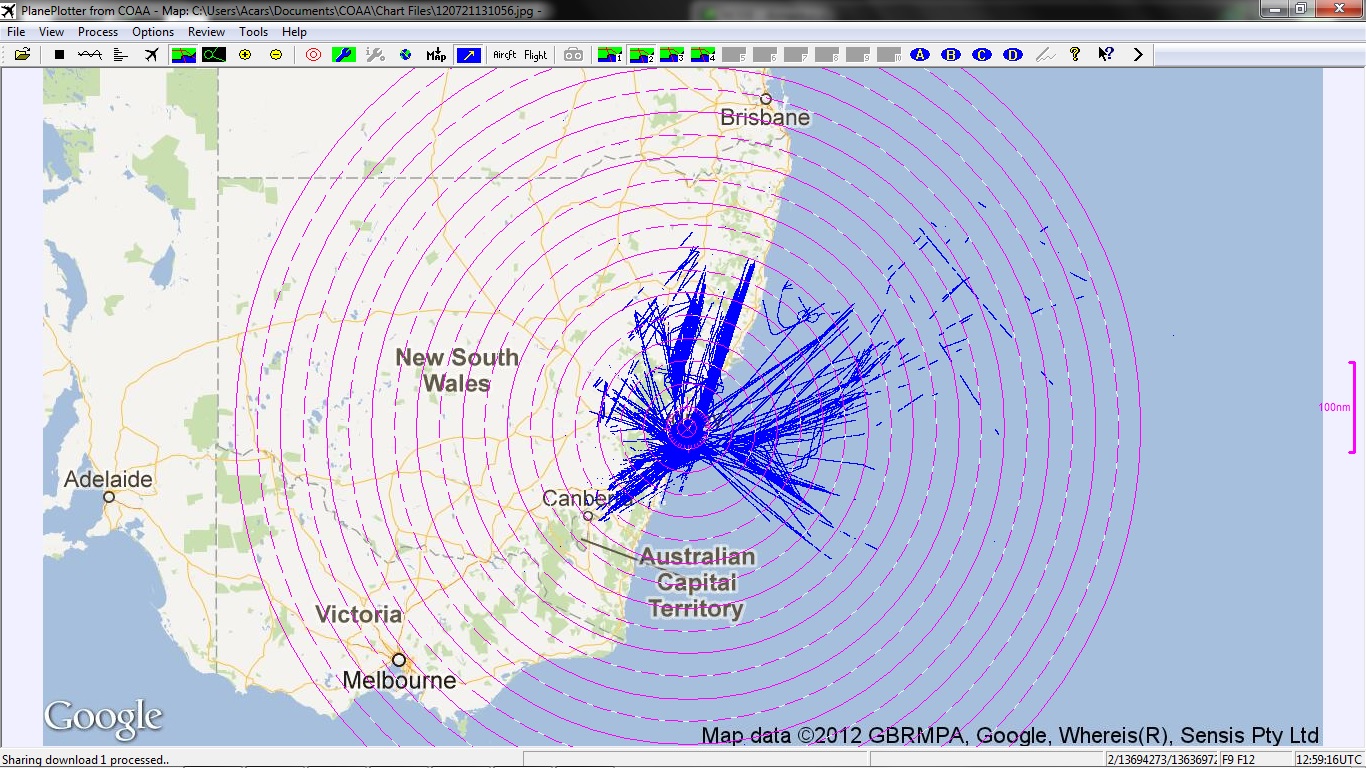Click the Aircft toolbar button
1366x768 pixels.
(x=505, y=55)
